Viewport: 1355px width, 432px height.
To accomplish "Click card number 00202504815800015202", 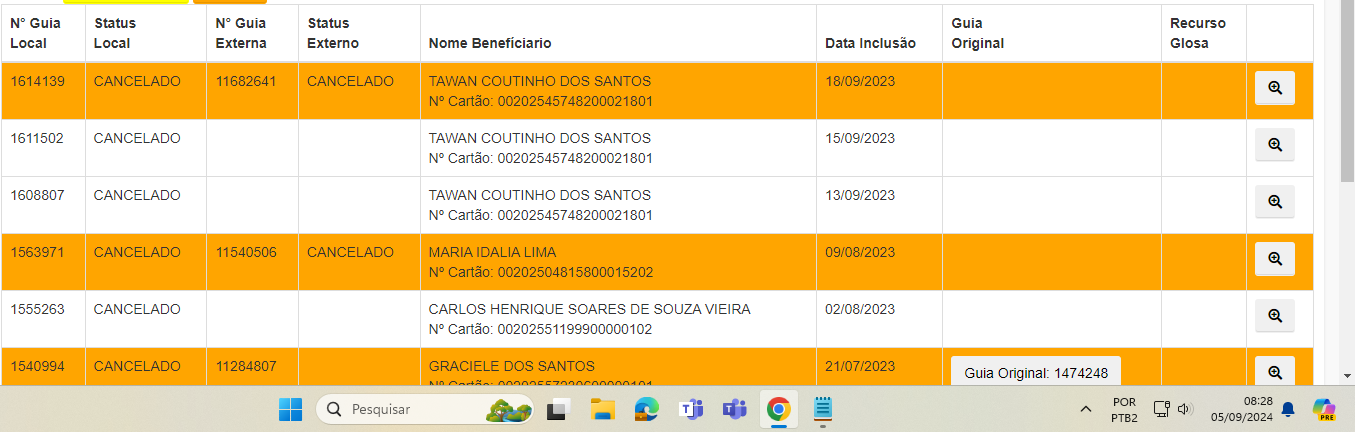I will [x=575, y=272].
